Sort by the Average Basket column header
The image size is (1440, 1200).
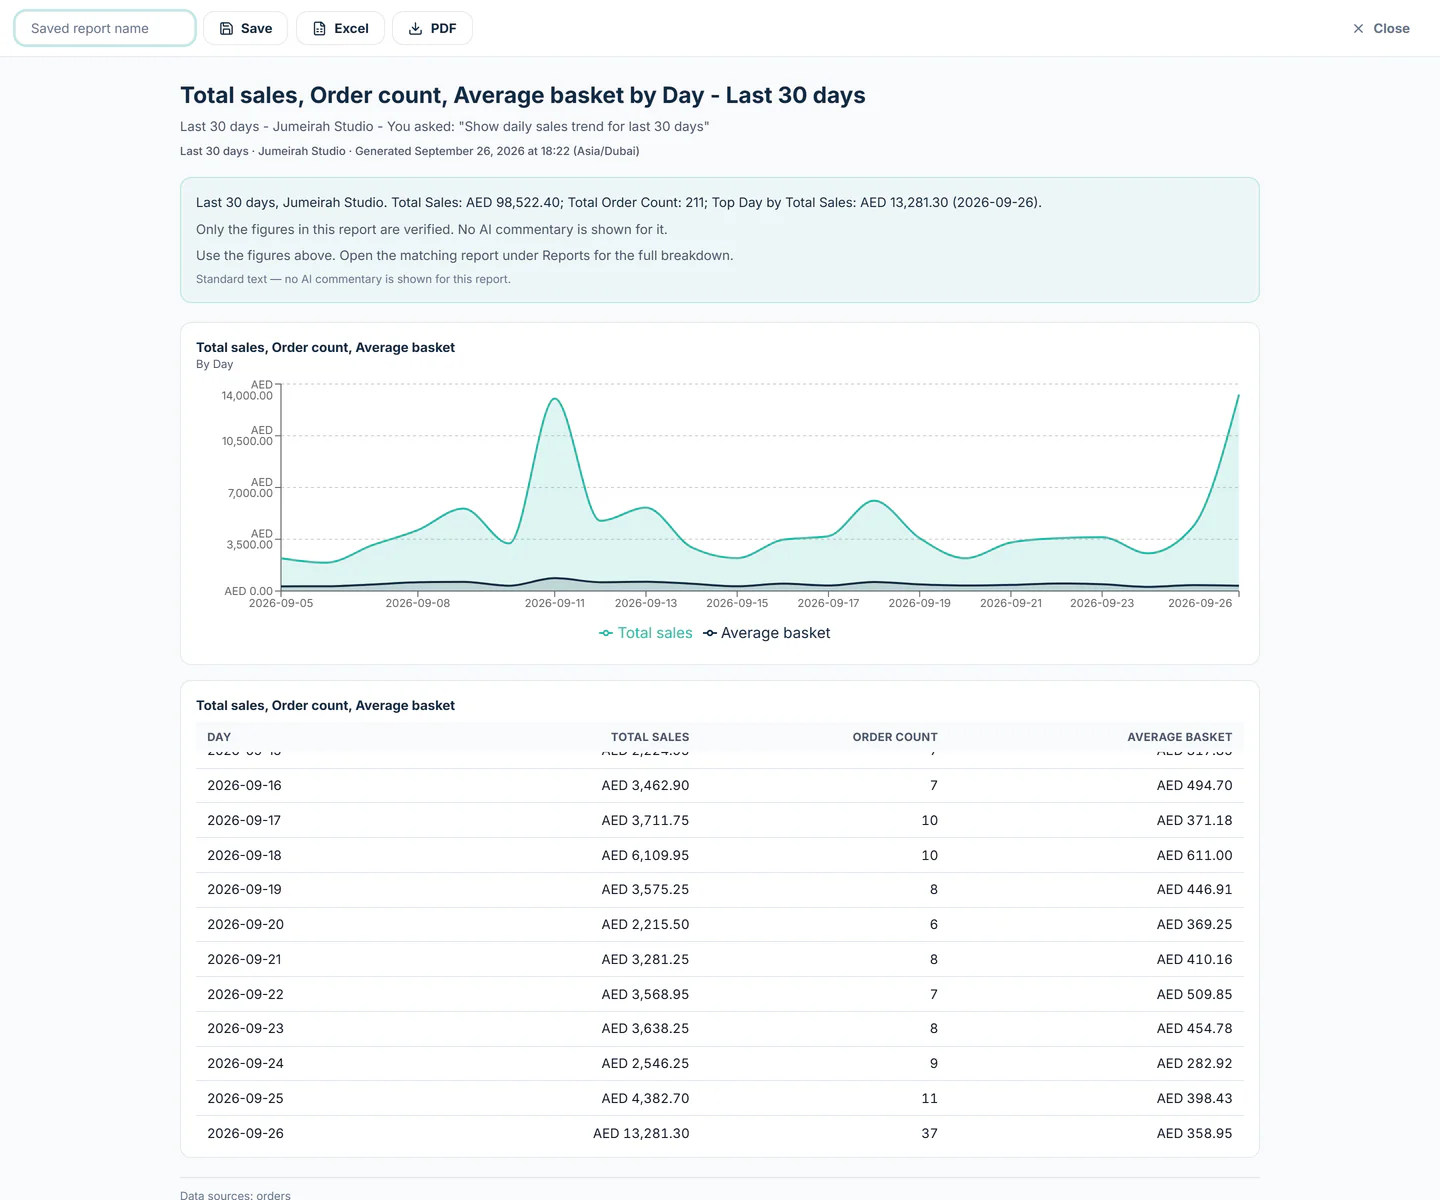(1180, 737)
